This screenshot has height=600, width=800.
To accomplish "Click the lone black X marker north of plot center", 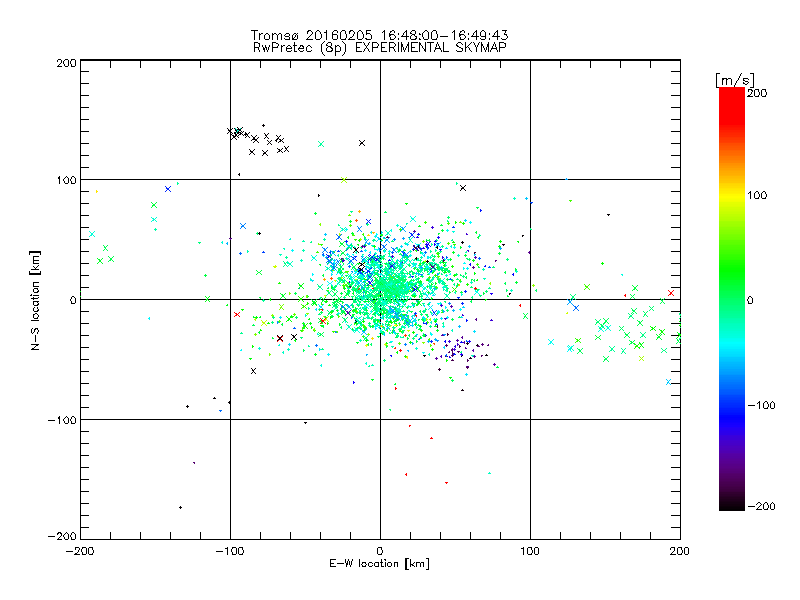I will point(362,143).
